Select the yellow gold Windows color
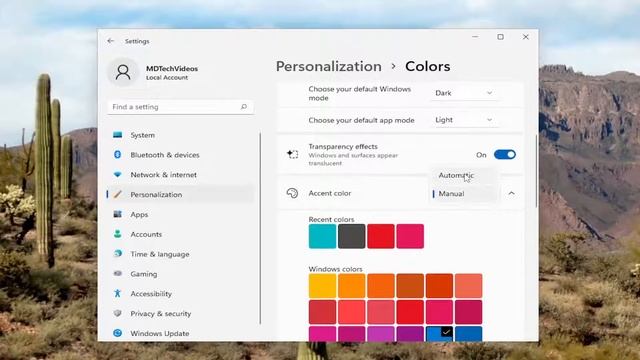Image resolution: width=640 pixels, height=360 pixels. [322, 286]
